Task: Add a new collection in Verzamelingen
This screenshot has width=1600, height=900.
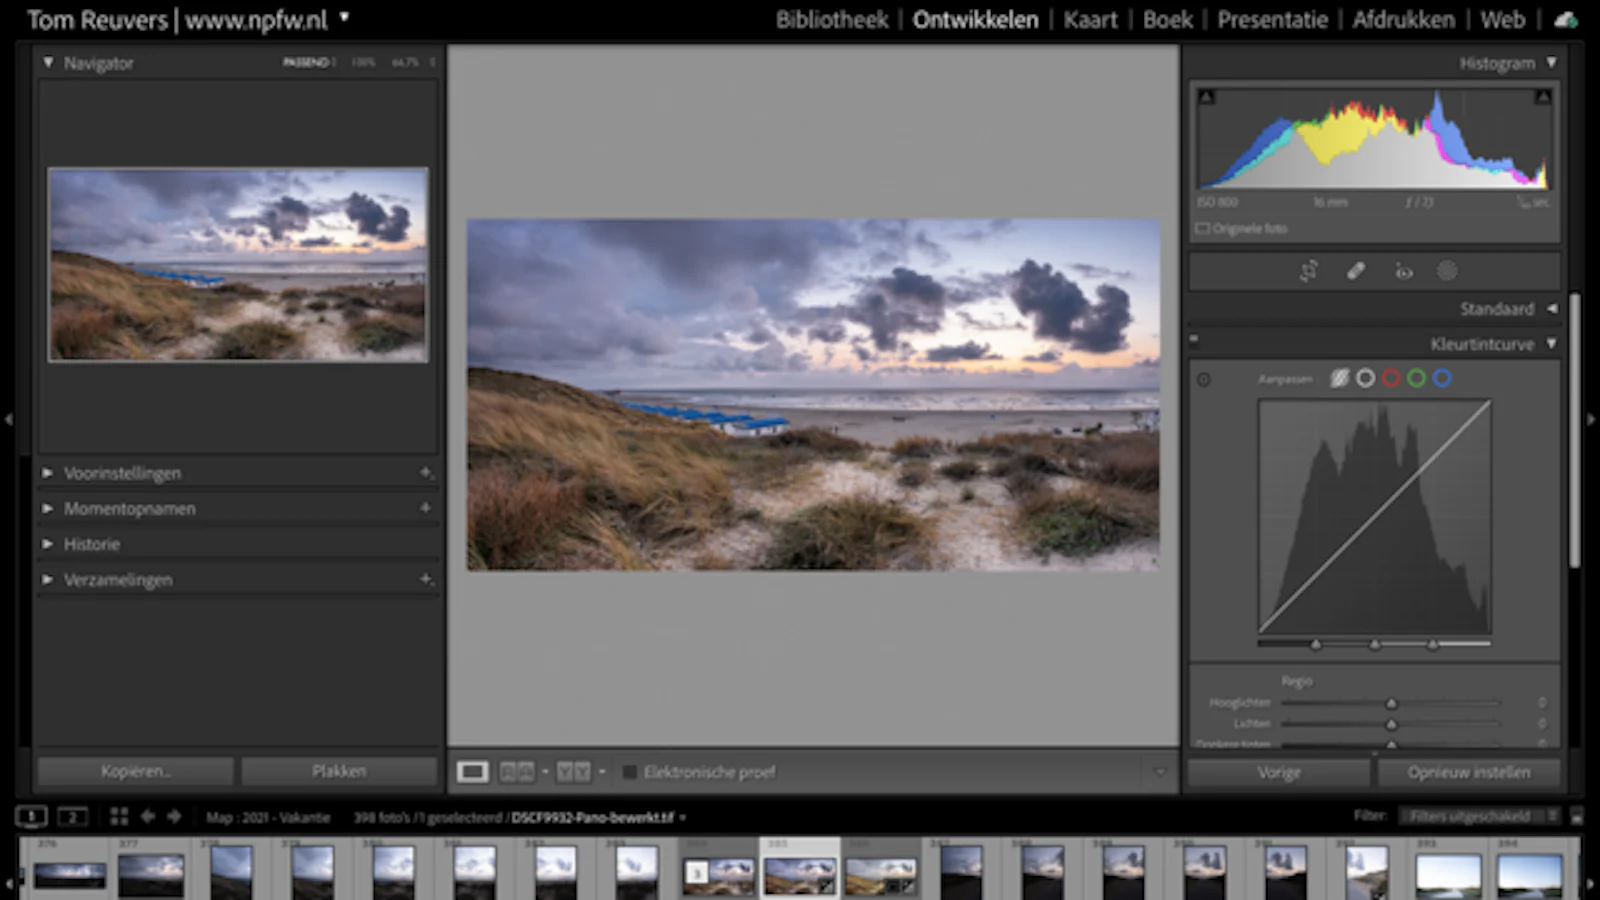Action: [x=426, y=579]
